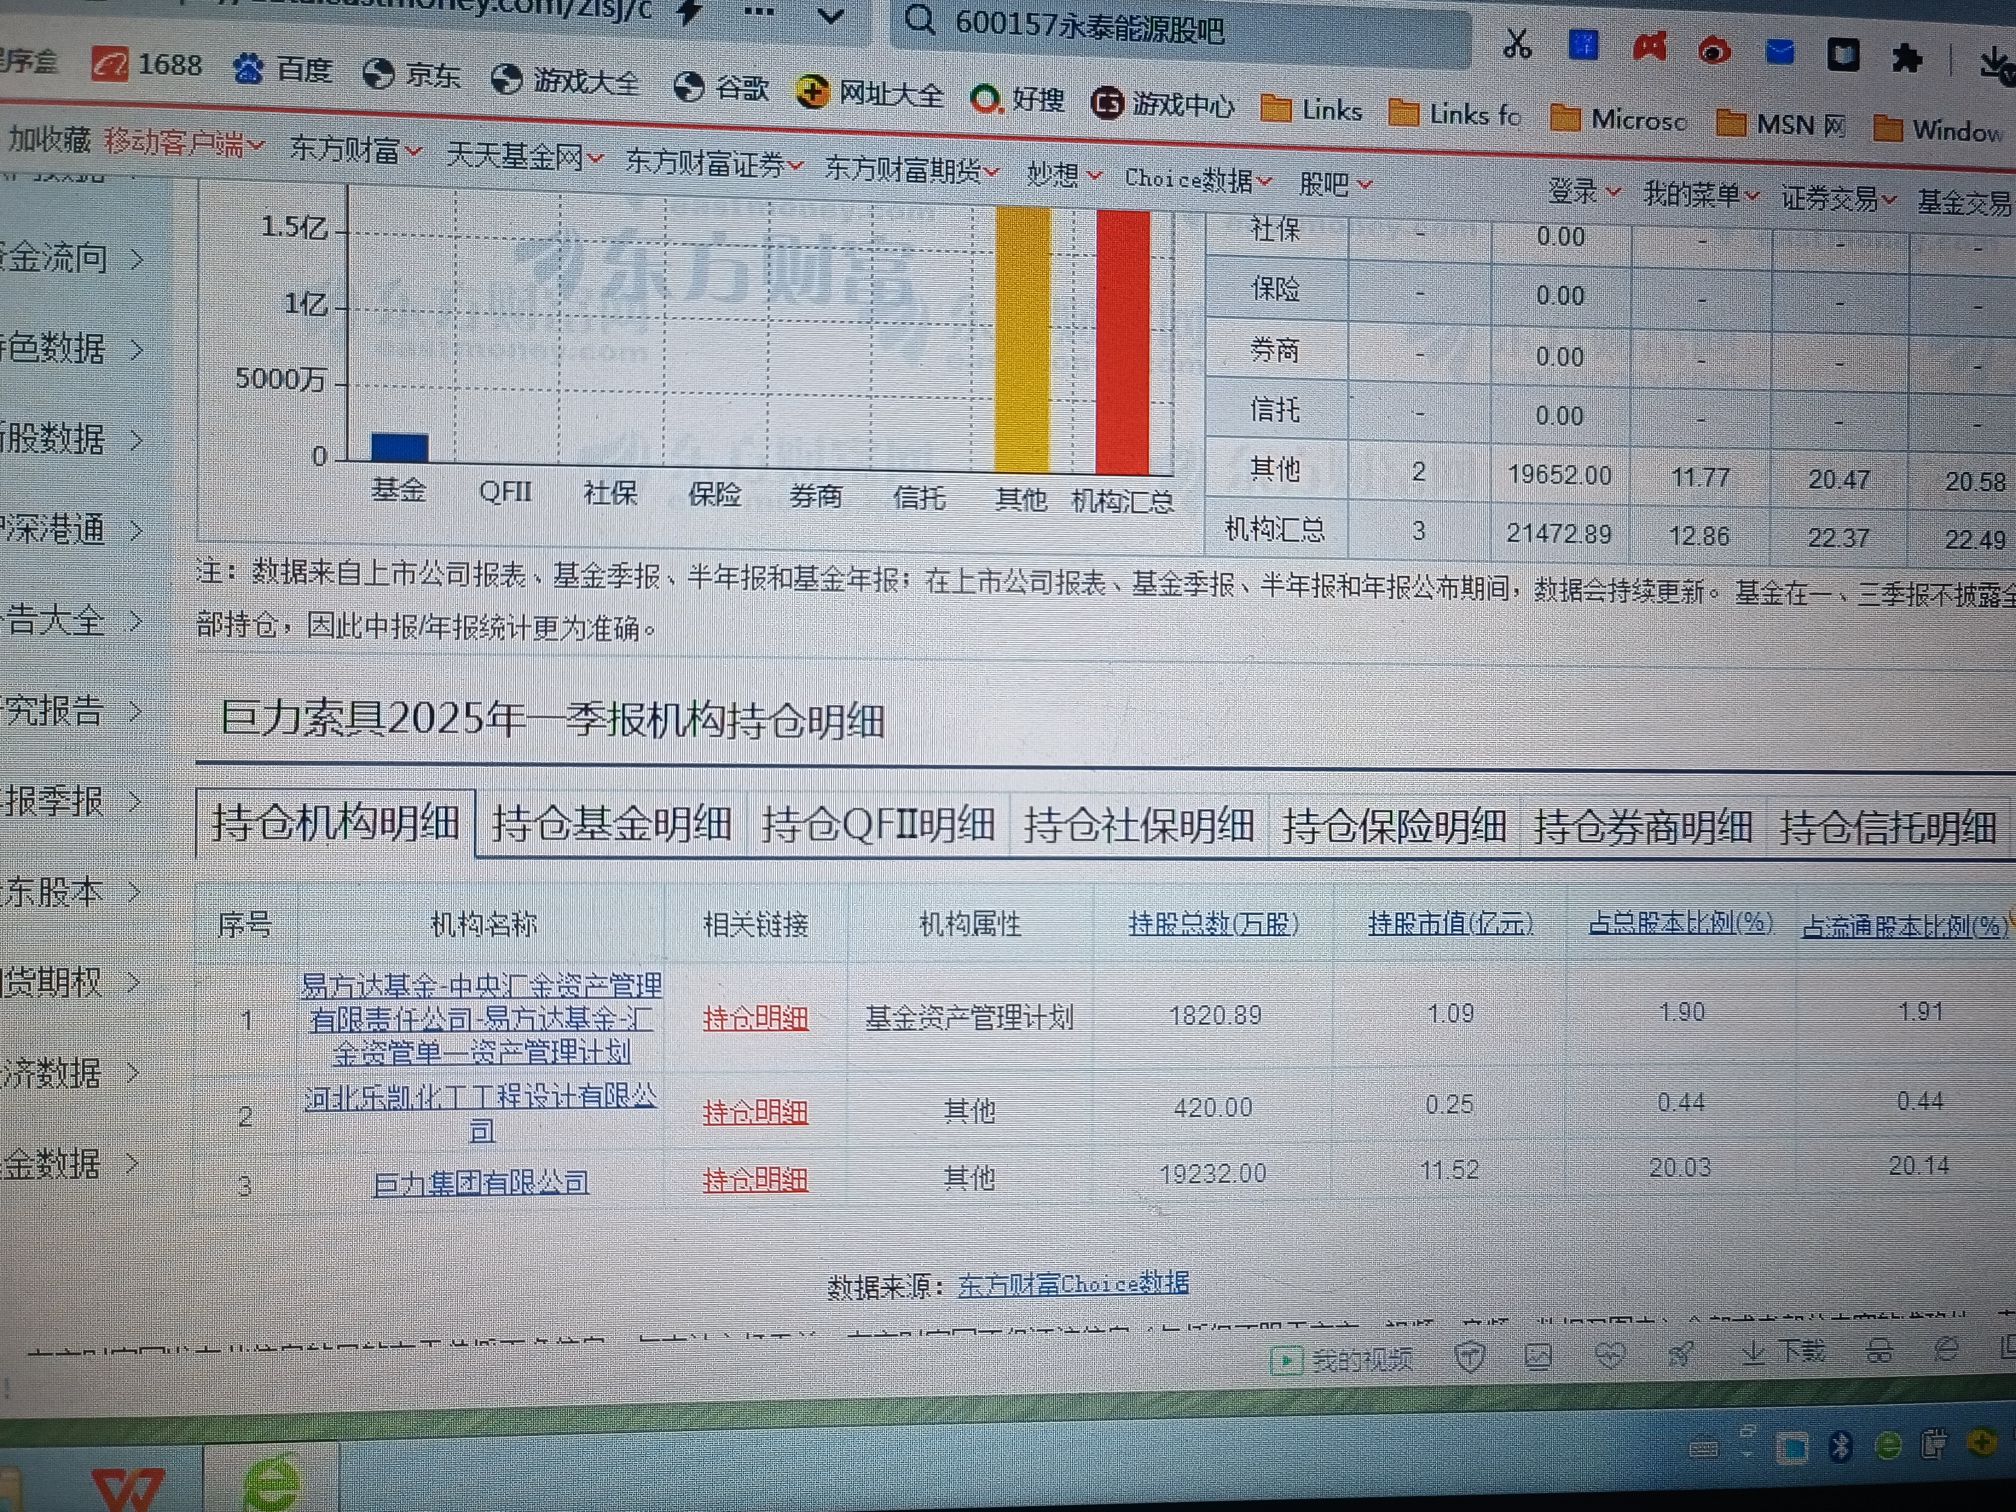Viewport: 2016px width, 1512px height.
Task: Sort by 持股市值(亿元) column header
Action: 1450,923
